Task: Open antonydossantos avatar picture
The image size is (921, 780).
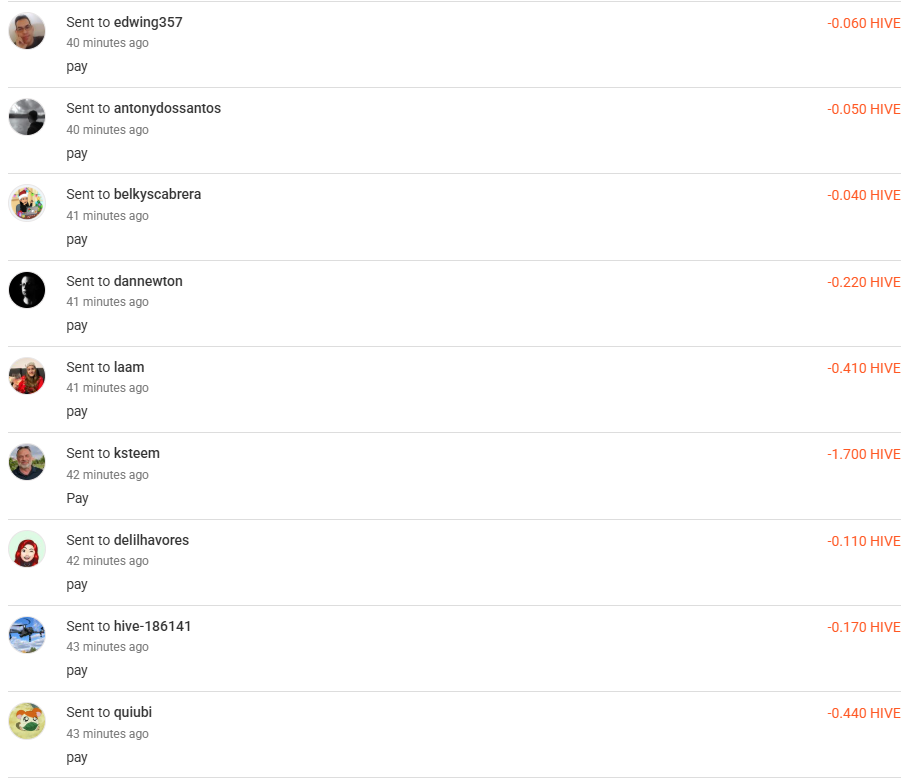Action: 27,117
